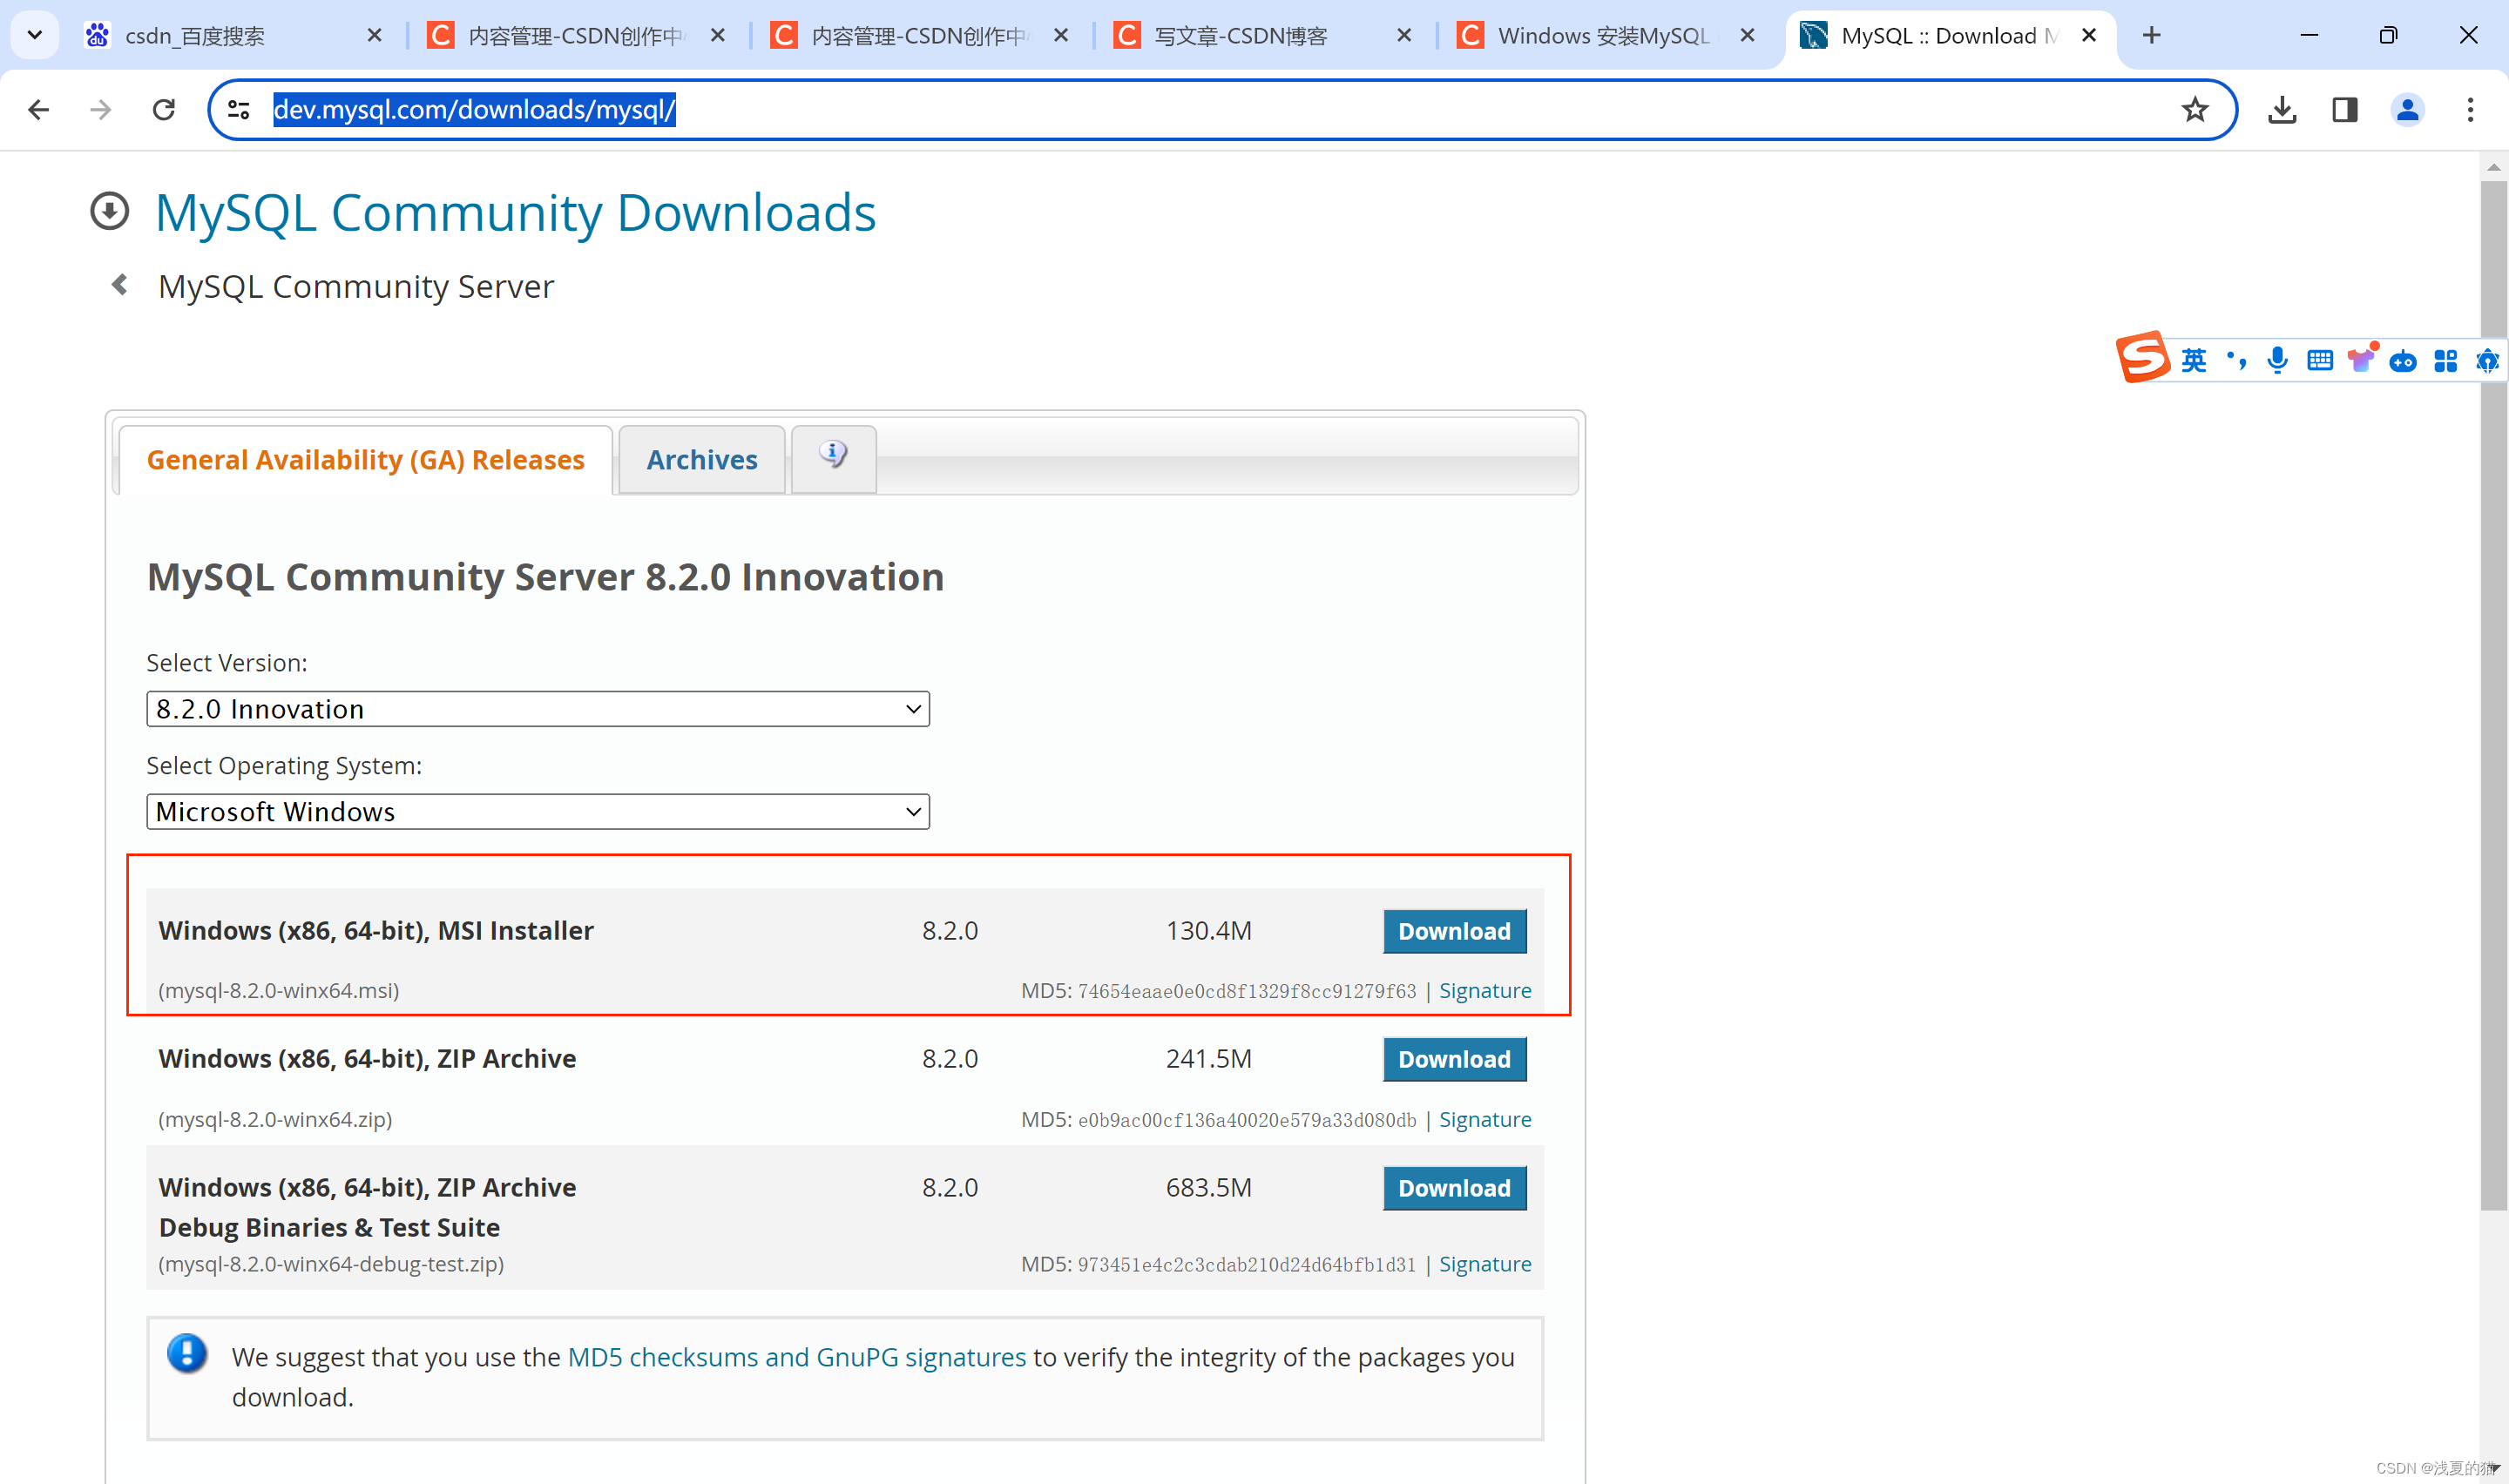Click the 683.5M size value
2509x1484 pixels.
(1208, 1188)
